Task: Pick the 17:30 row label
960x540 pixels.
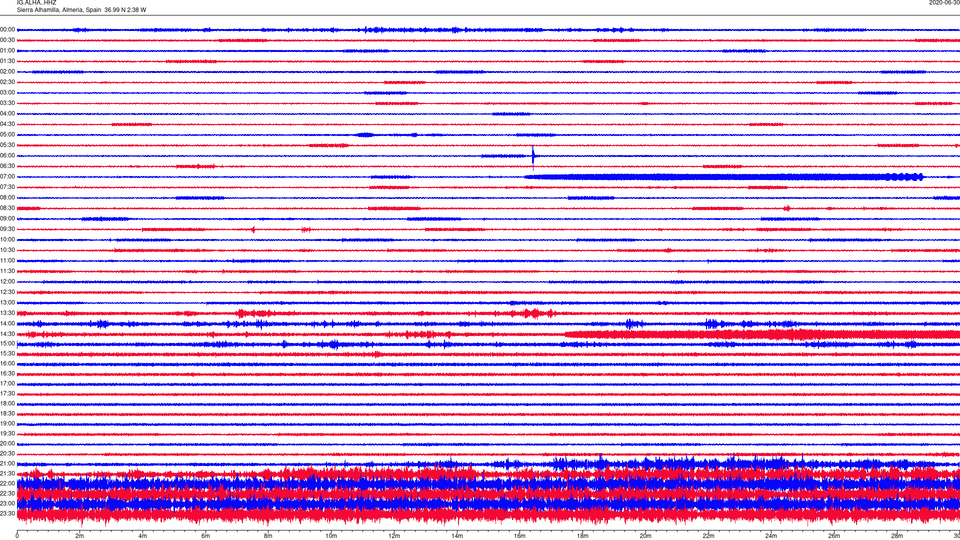Action: tap(7, 394)
